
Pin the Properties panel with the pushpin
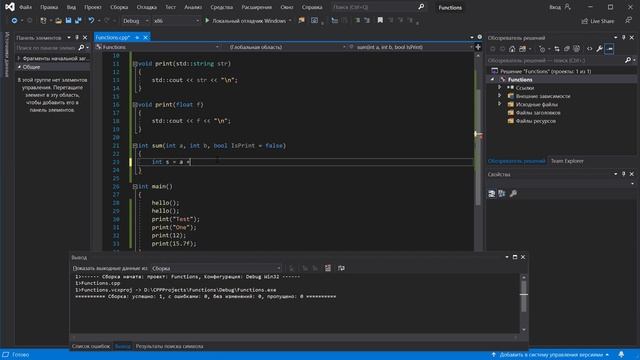pyautogui.click(x=624, y=174)
